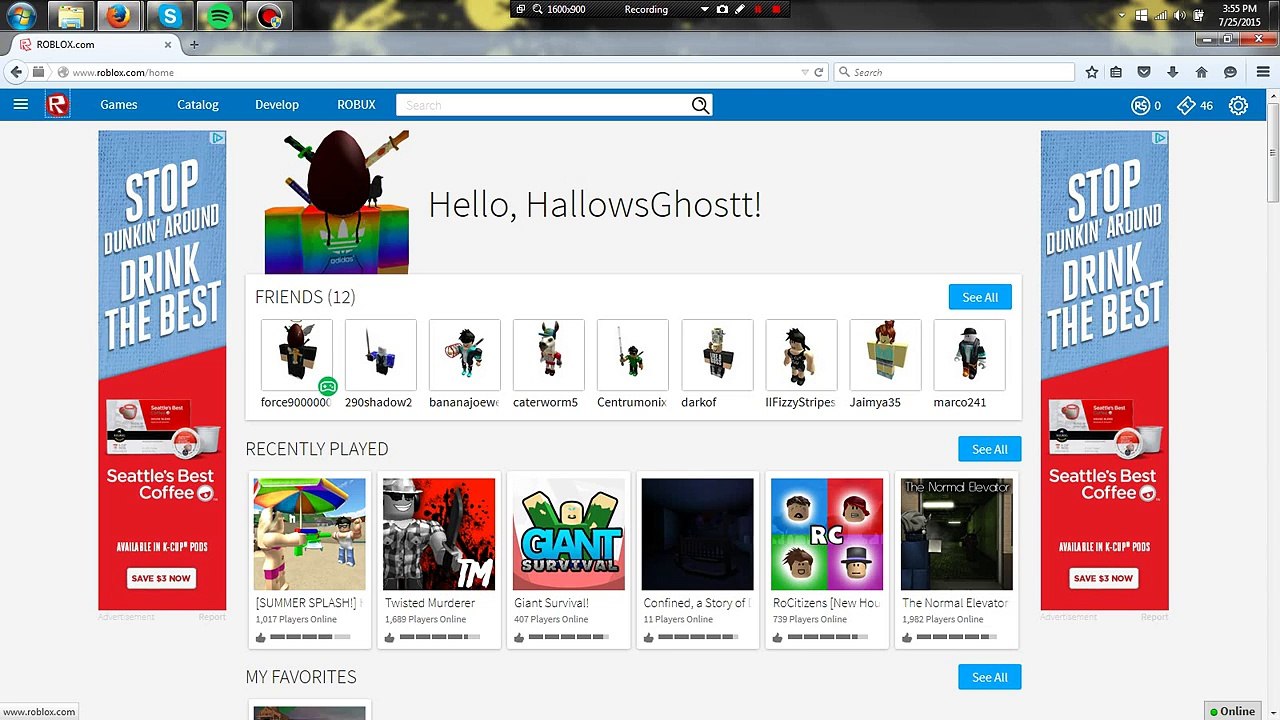This screenshot has width=1280, height=720.
Task: Open friend bananajoewe's avatar
Action: (x=465, y=355)
